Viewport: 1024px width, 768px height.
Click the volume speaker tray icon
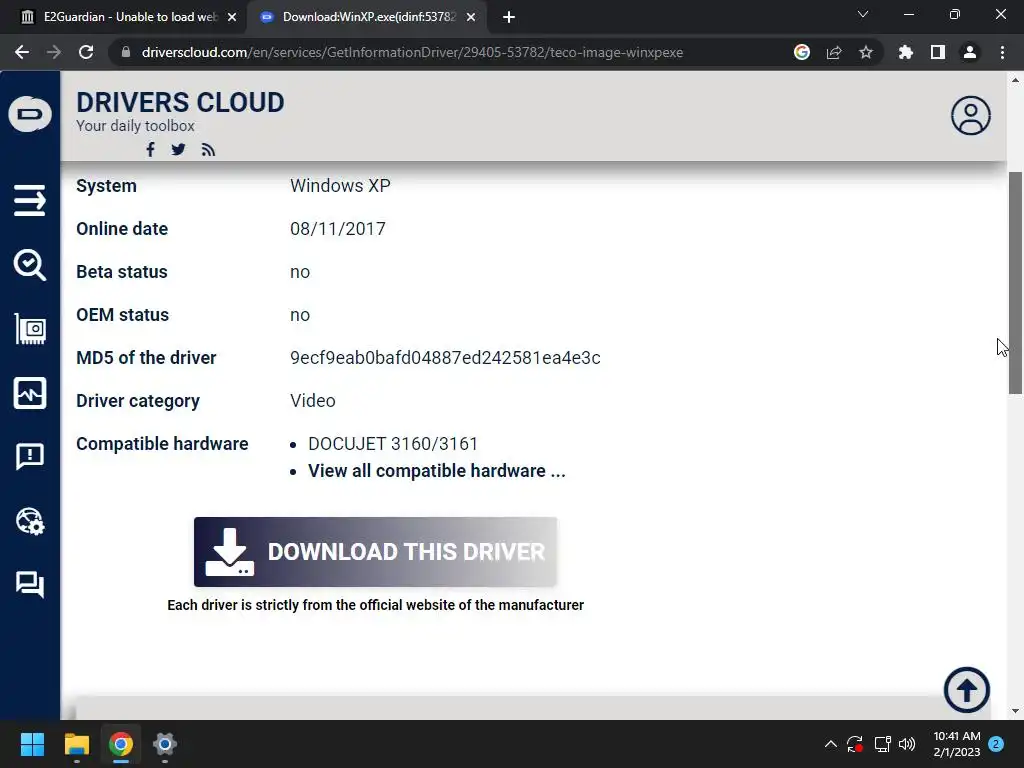pos(907,744)
